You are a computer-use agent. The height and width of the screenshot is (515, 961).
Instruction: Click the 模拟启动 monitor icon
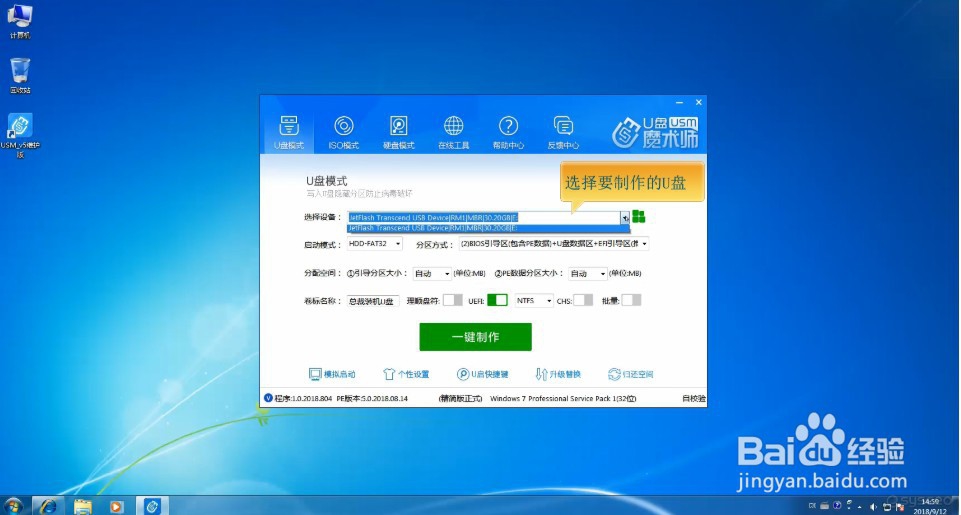pos(315,375)
